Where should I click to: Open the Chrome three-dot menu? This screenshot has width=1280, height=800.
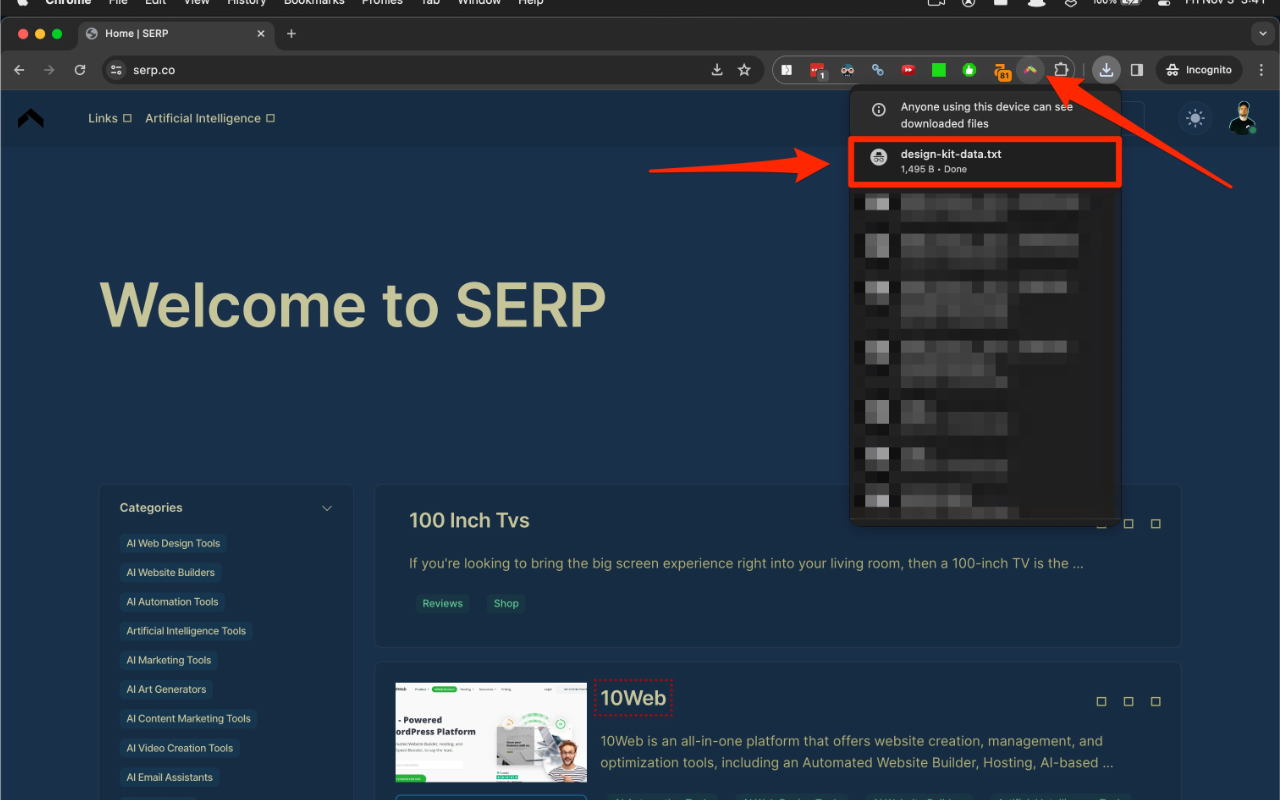pyautogui.click(x=1261, y=70)
